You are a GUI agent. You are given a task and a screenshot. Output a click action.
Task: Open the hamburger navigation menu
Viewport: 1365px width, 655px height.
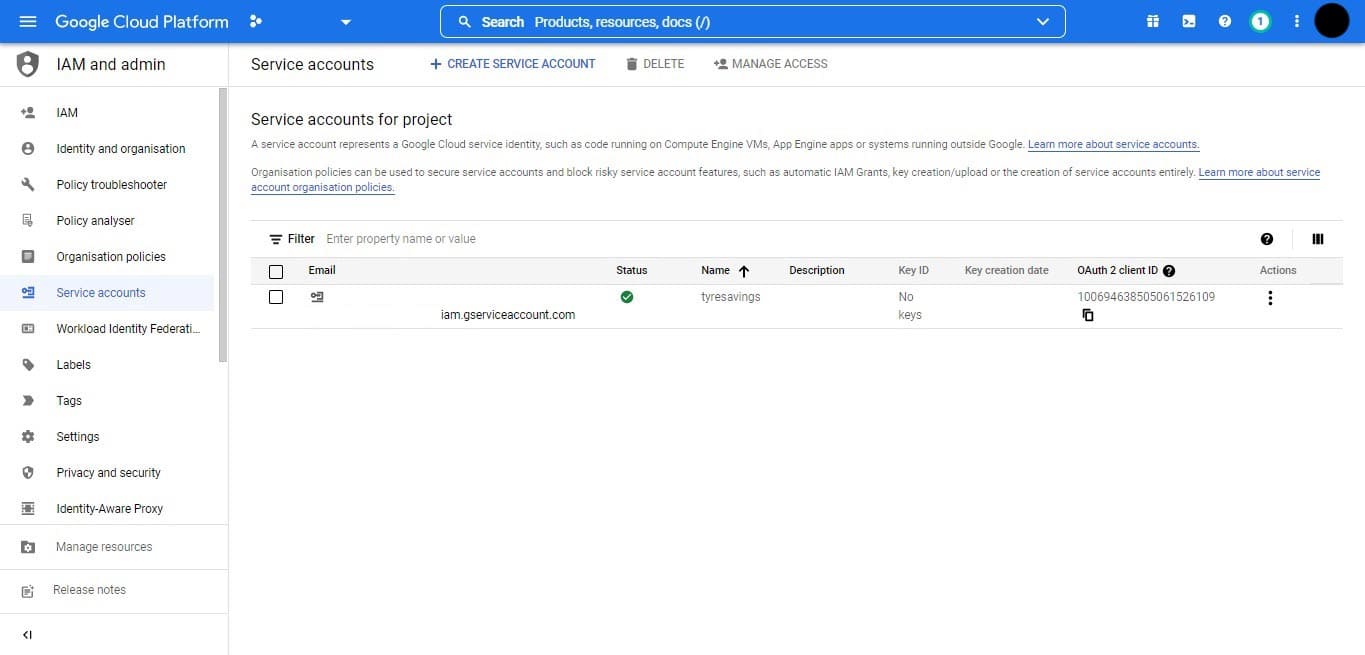[x=28, y=21]
